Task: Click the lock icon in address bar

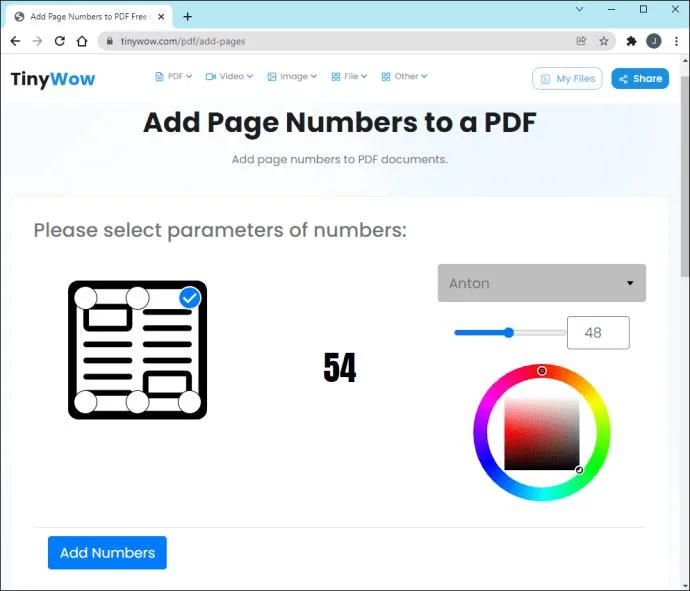Action: (x=110, y=41)
